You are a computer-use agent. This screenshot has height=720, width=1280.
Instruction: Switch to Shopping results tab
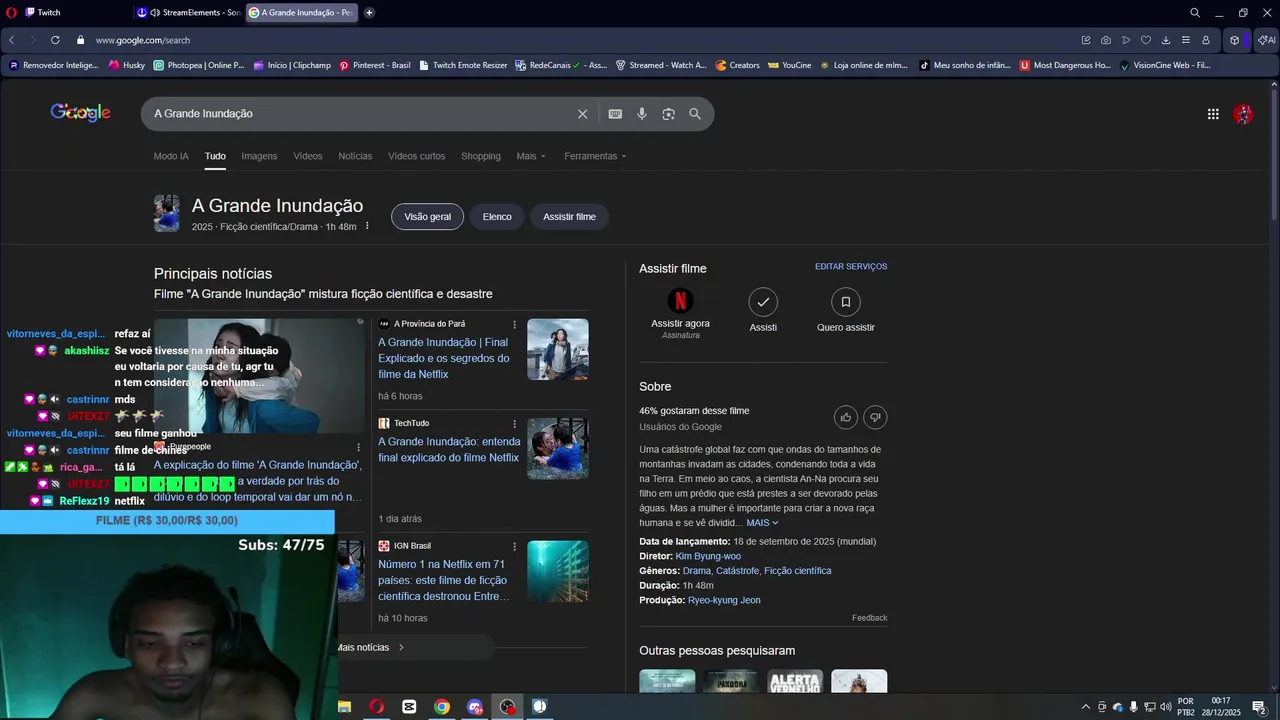[x=481, y=156]
